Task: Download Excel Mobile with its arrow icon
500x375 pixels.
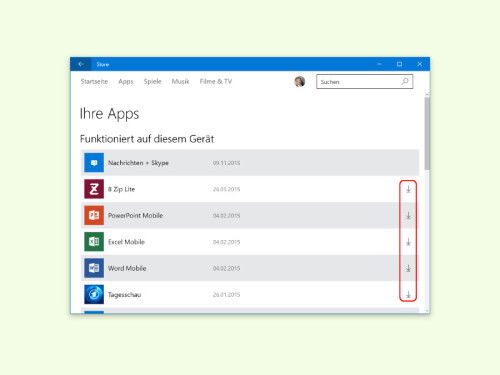Action: (408, 242)
